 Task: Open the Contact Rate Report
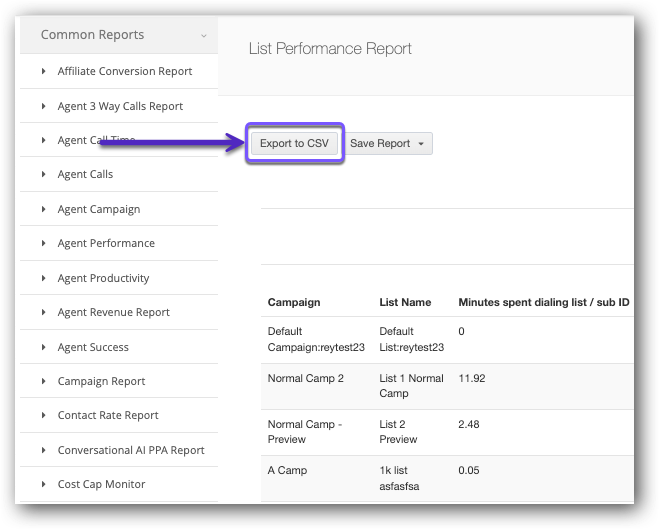[x=108, y=415]
